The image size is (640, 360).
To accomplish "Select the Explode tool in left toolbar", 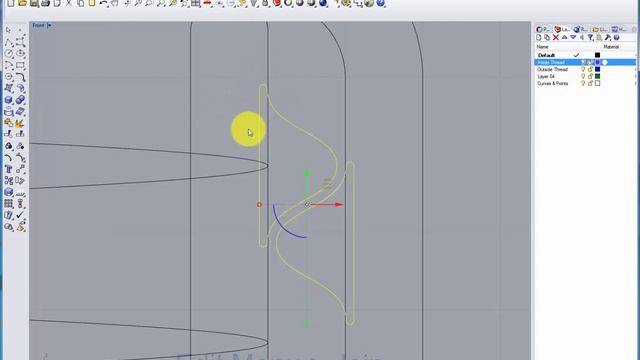I will coord(20,123).
